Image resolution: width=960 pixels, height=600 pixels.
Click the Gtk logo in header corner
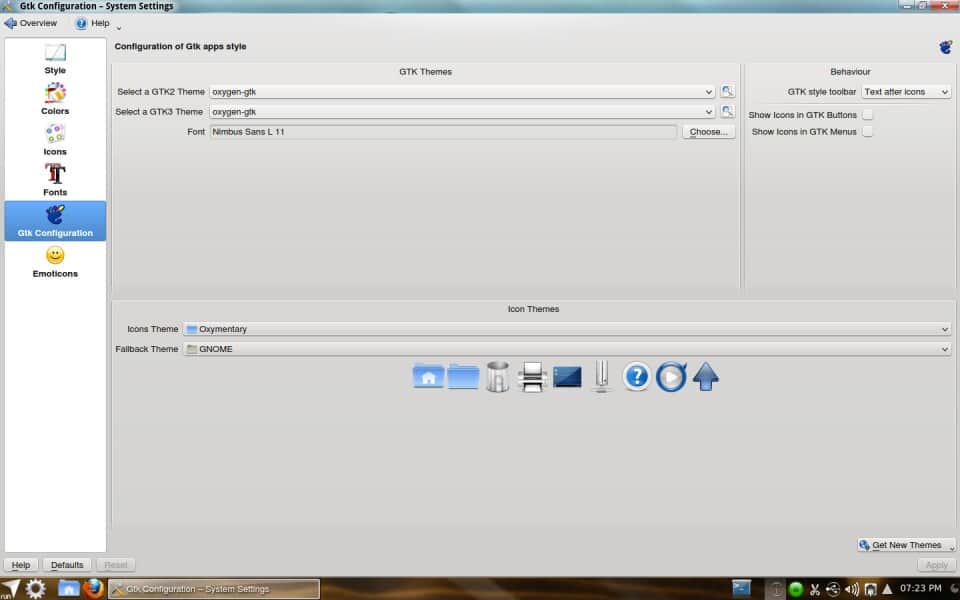[x=945, y=47]
